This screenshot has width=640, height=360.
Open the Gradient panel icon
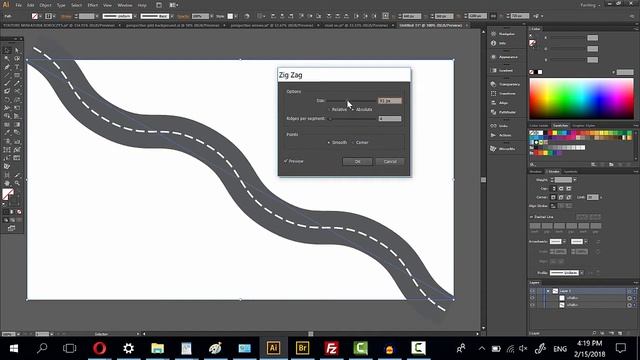tap(493, 70)
